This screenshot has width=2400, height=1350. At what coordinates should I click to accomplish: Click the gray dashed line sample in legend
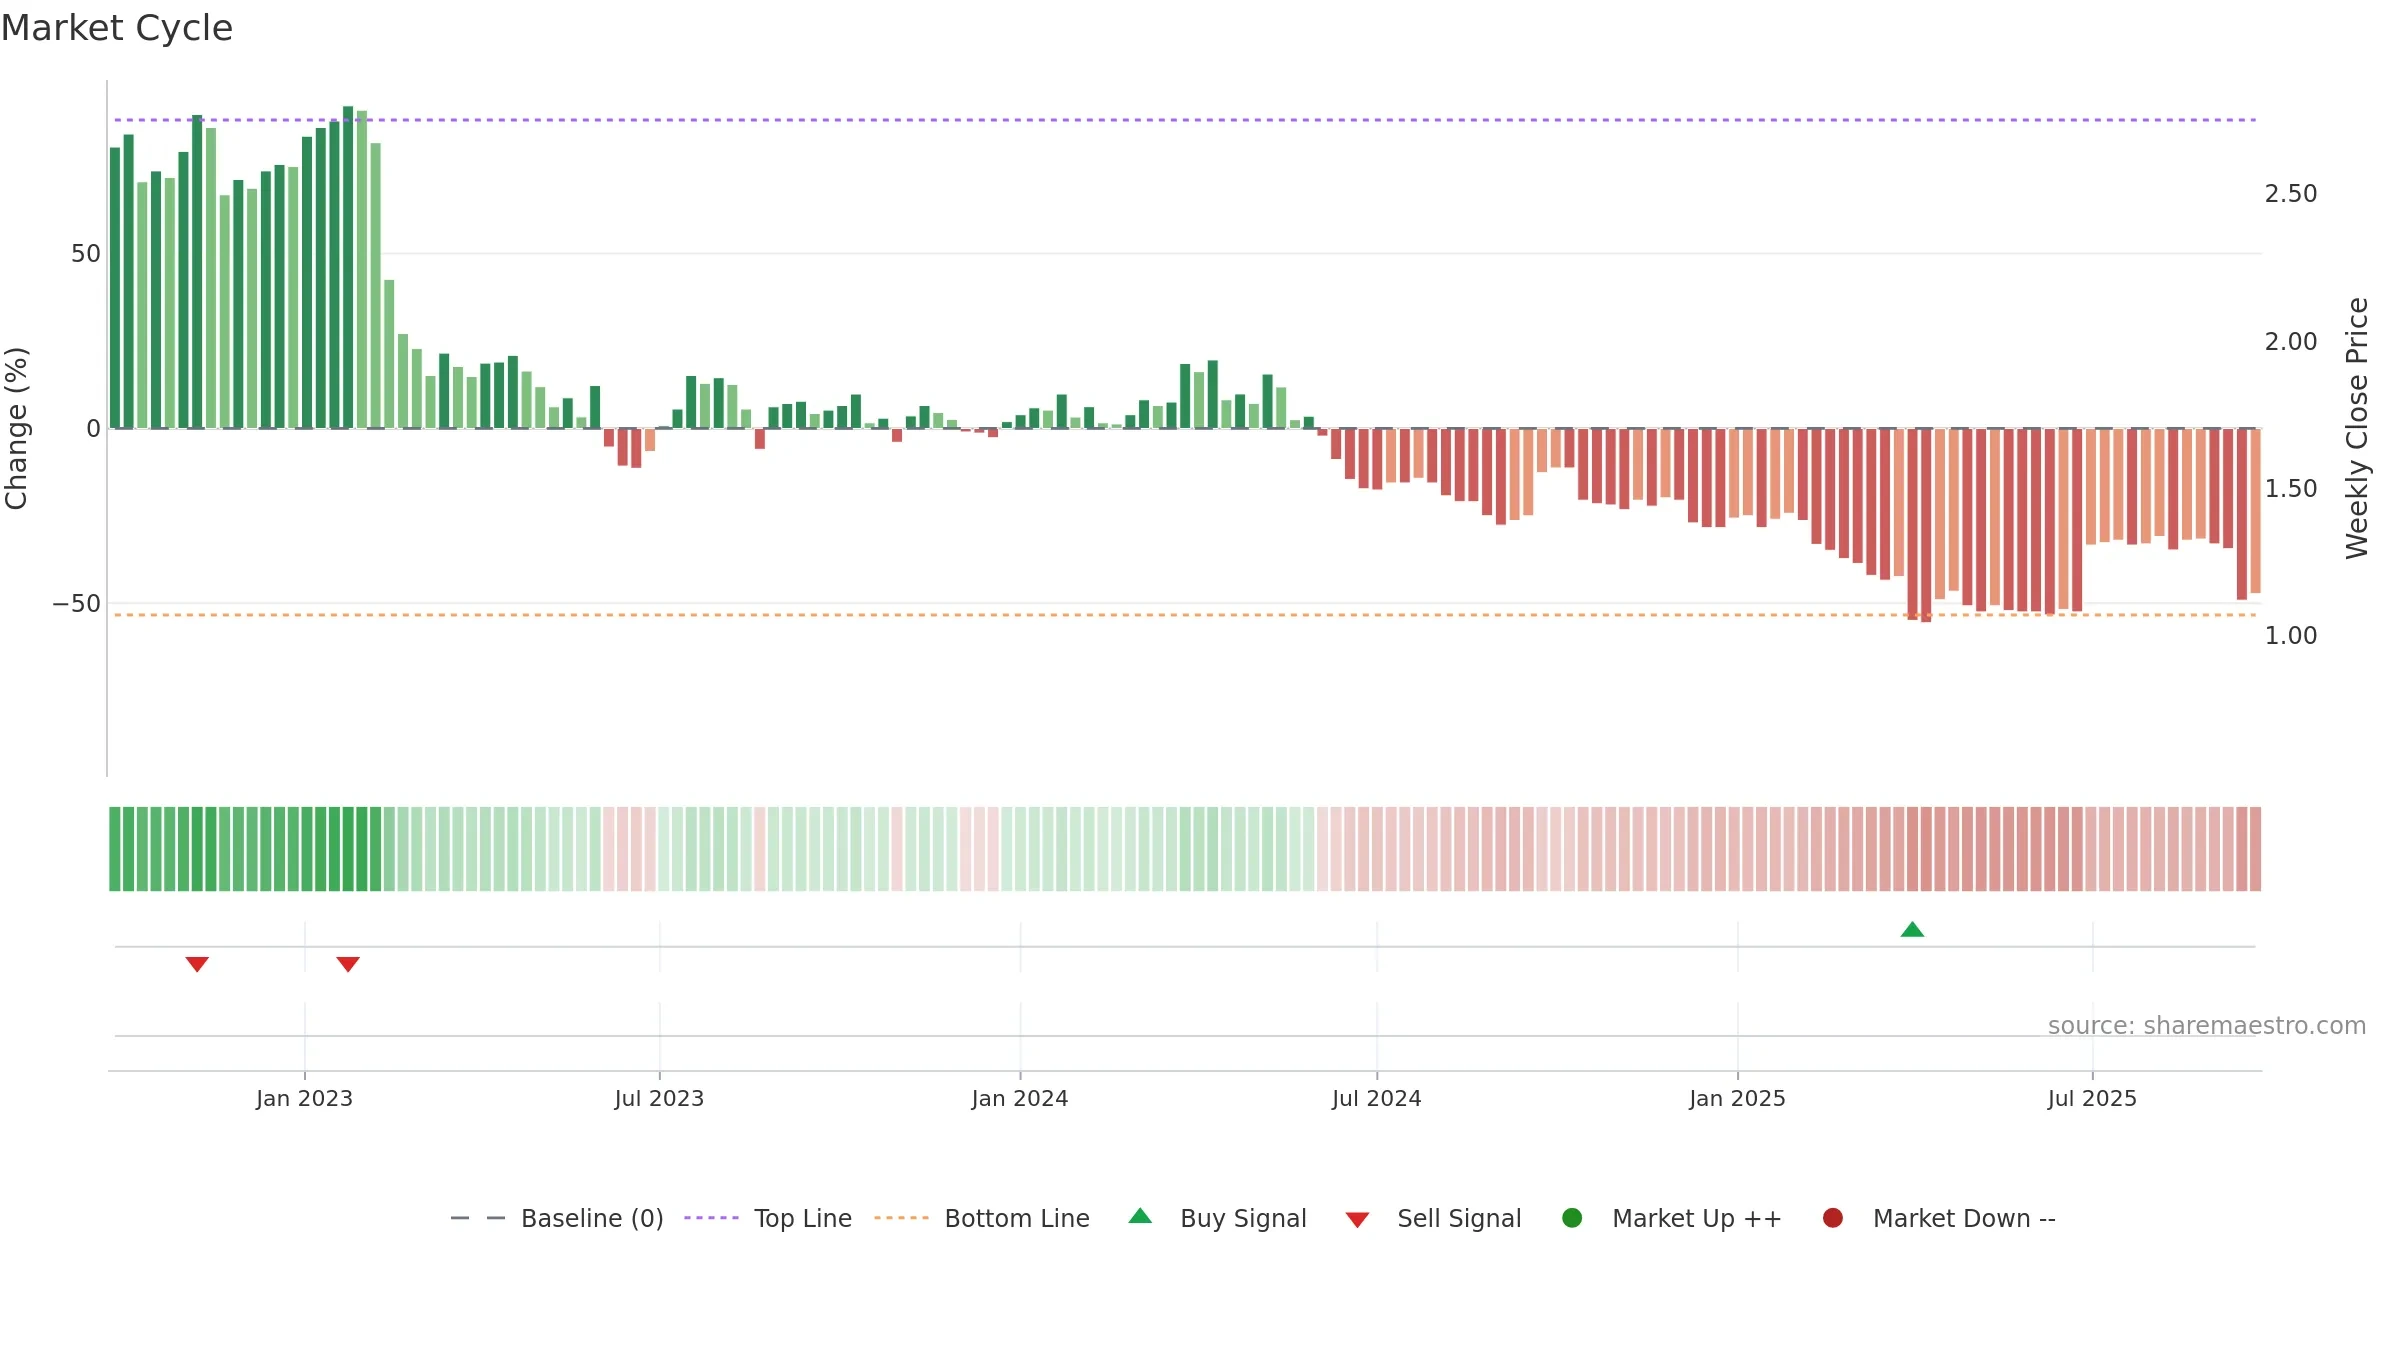pos(478,1218)
